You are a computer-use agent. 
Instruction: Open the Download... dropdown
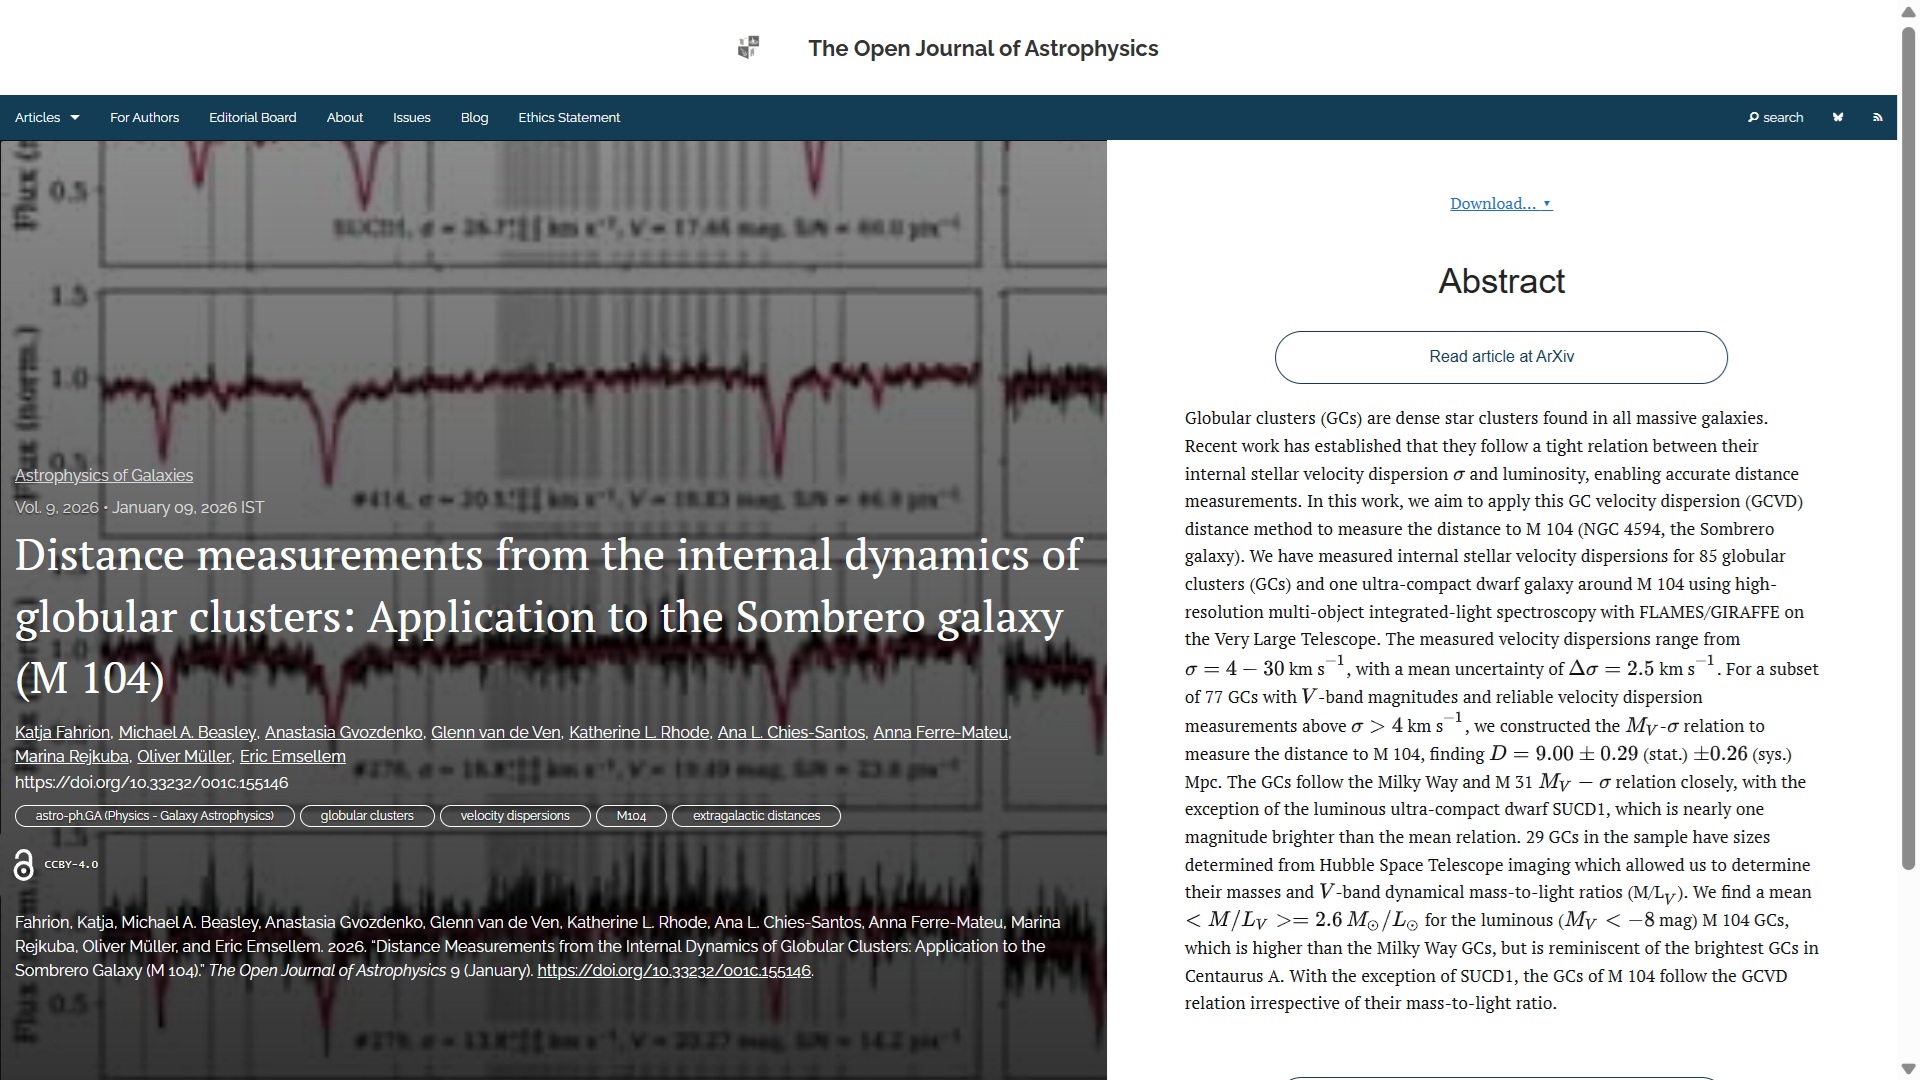pos(1500,204)
